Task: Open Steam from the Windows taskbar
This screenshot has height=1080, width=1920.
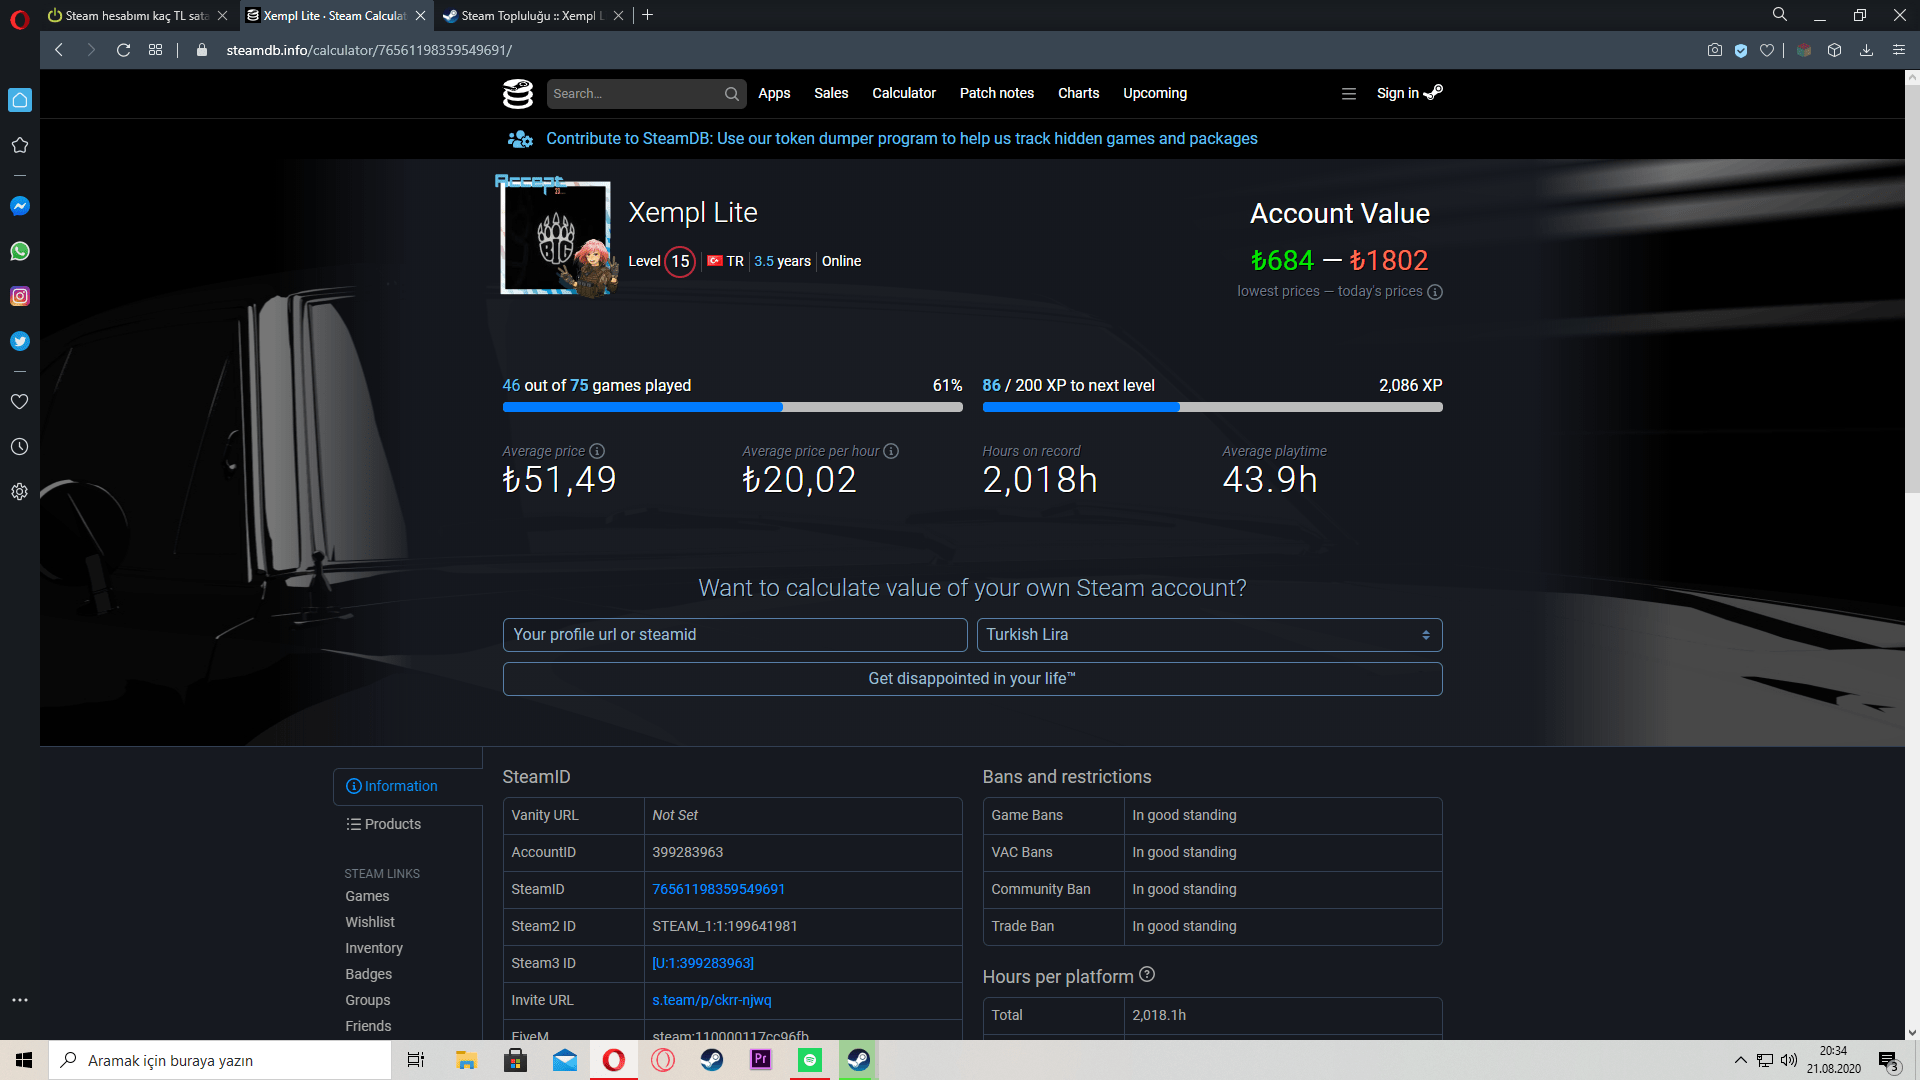Action: click(711, 1060)
